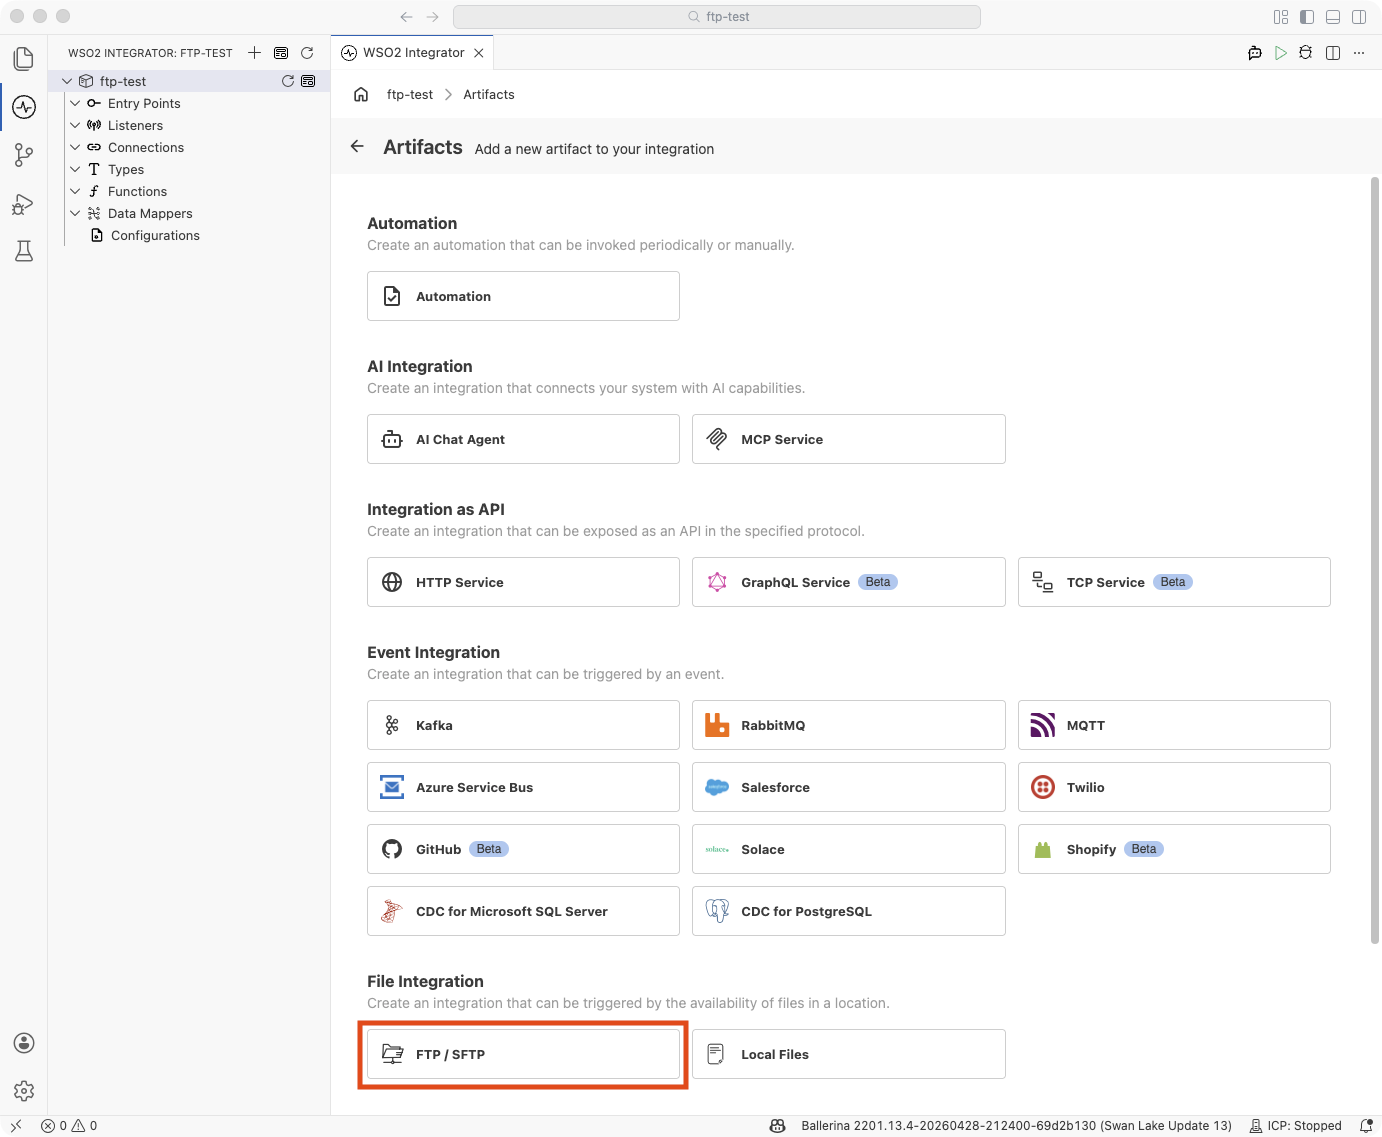The height and width of the screenshot is (1137, 1382).
Task: Create an FTP / SFTP file integration
Action: [523, 1054]
